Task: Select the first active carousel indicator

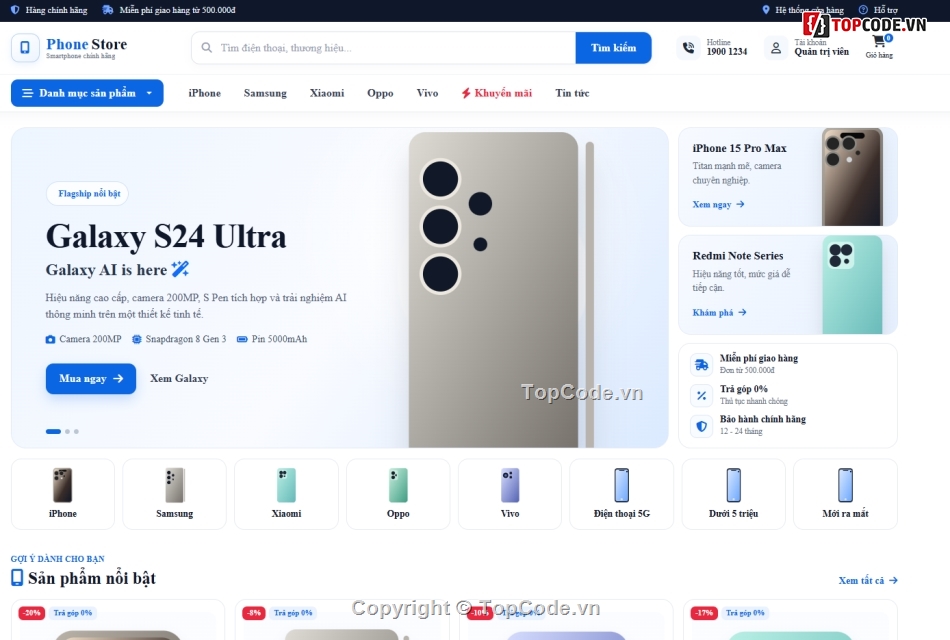Action: pos(53,432)
